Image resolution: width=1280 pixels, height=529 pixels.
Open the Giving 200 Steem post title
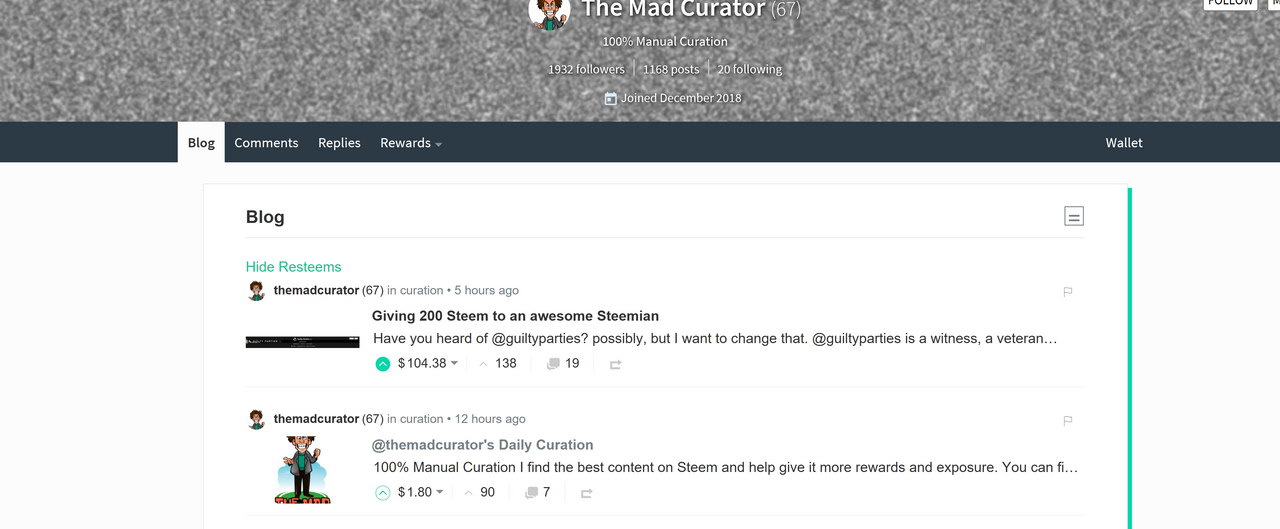(x=516, y=316)
